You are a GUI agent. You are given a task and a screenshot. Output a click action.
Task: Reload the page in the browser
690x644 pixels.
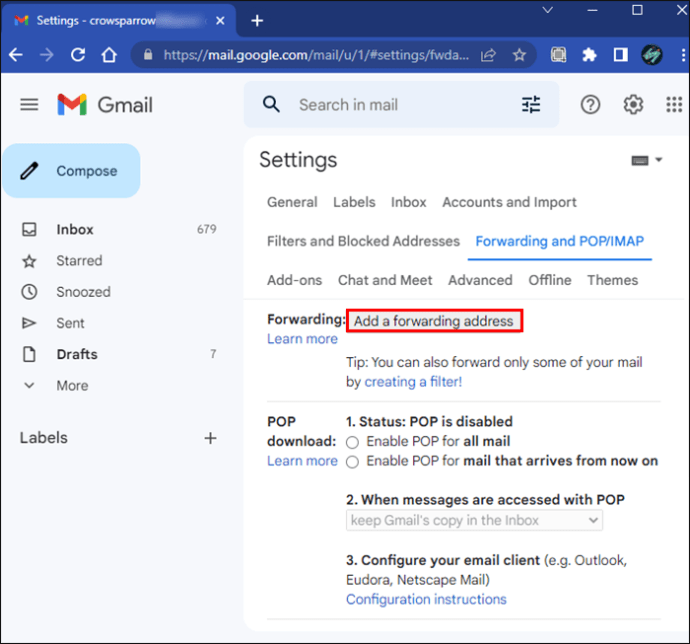78,55
